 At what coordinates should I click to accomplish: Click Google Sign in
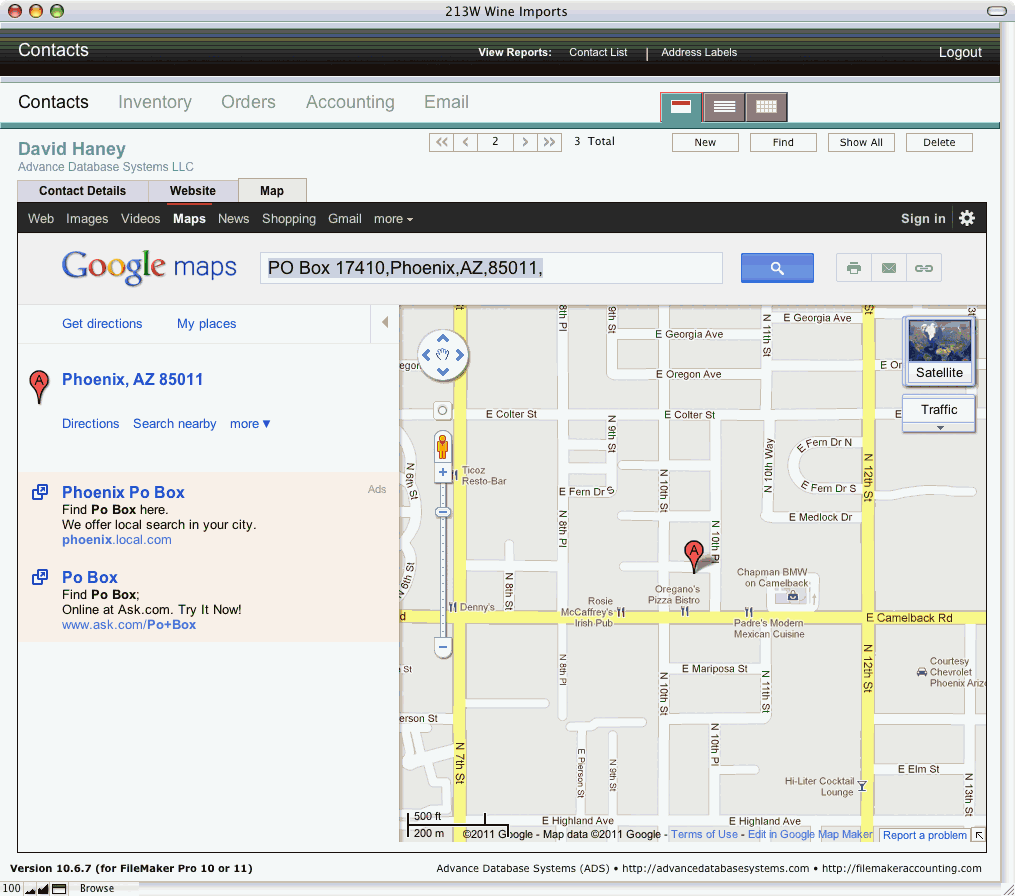[923, 219]
